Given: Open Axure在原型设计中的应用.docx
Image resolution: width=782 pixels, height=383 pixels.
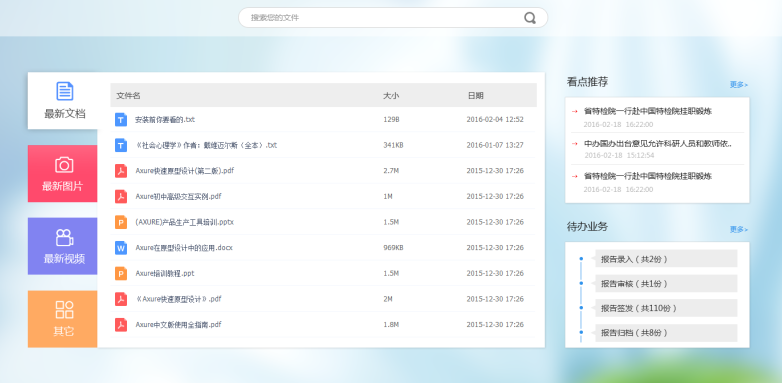Looking at the screenshot, I should tap(184, 248).
